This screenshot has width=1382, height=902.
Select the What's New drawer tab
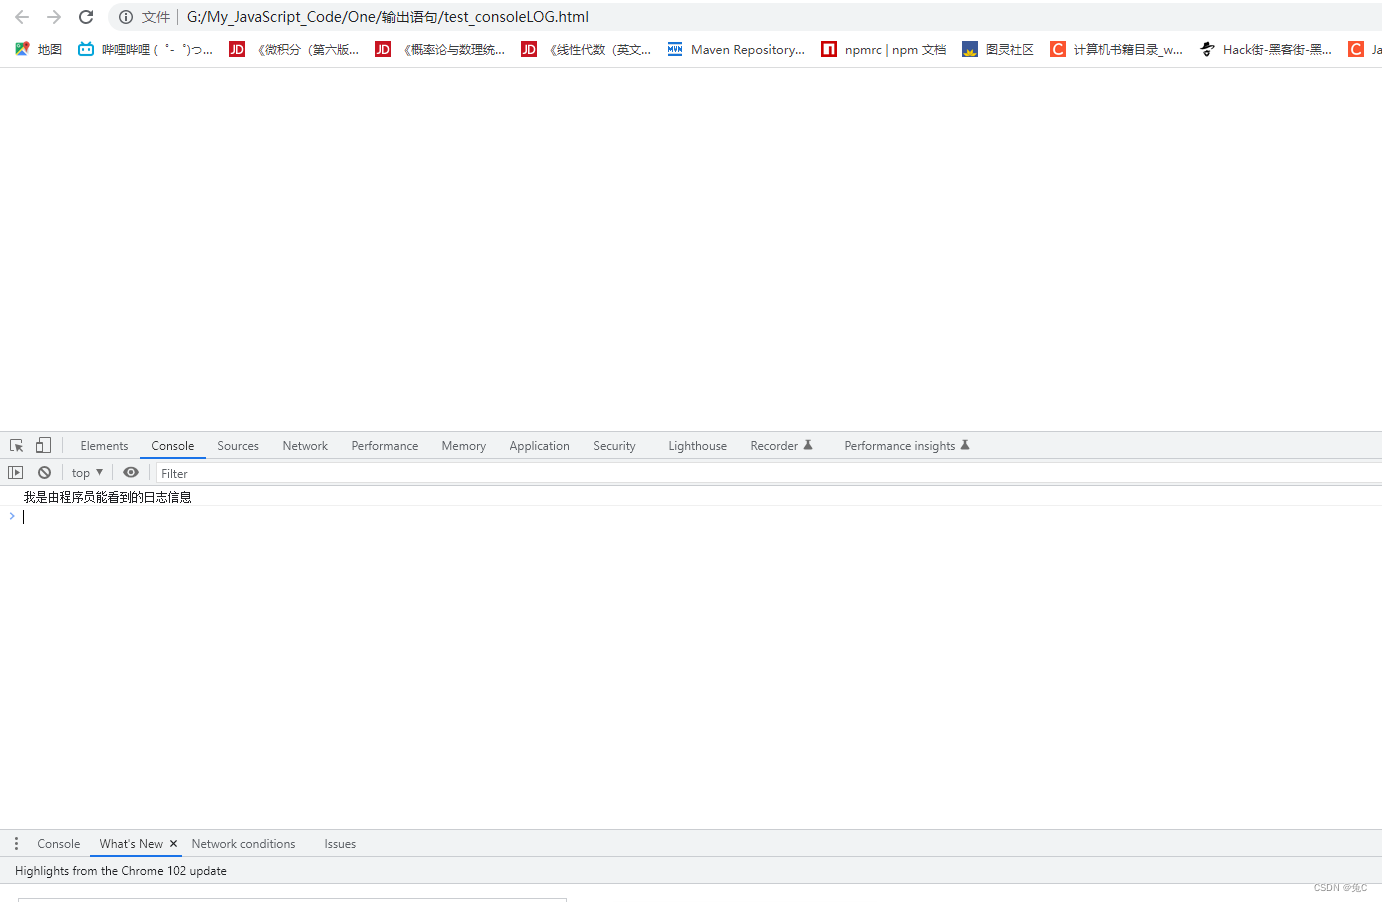click(131, 844)
